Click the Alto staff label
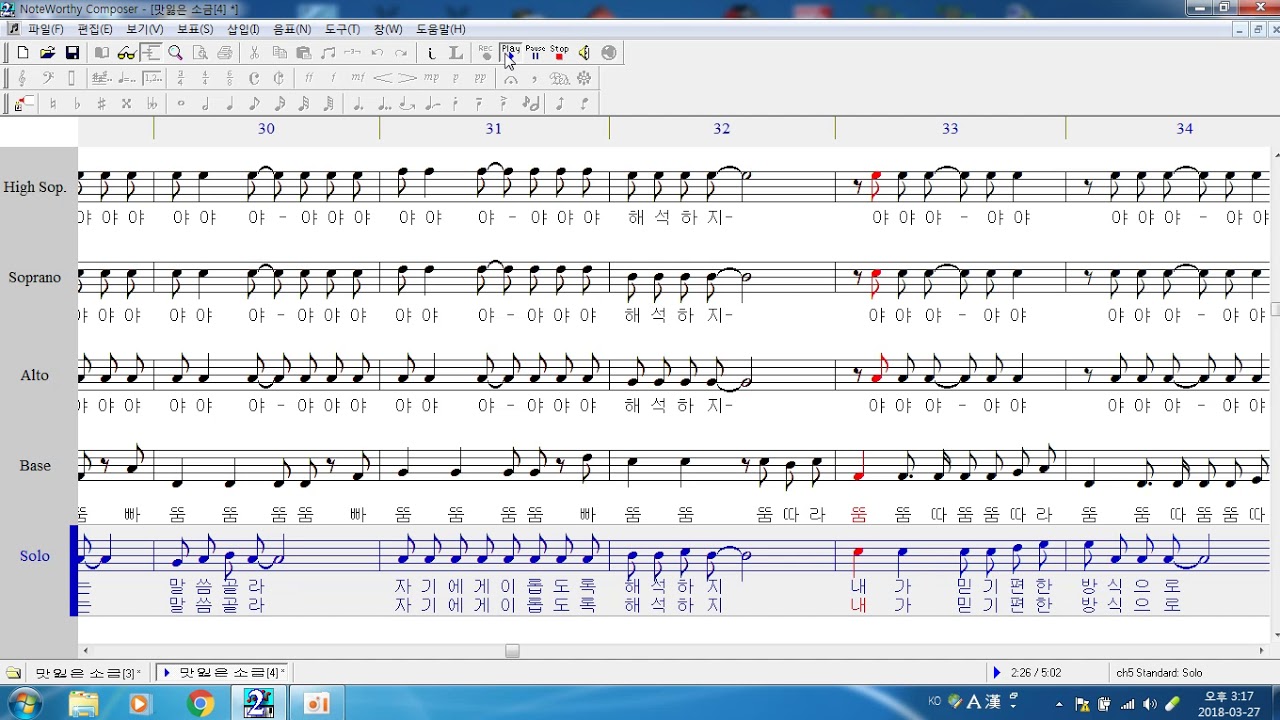This screenshot has height=720, width=1280. [x=35, y=375]
